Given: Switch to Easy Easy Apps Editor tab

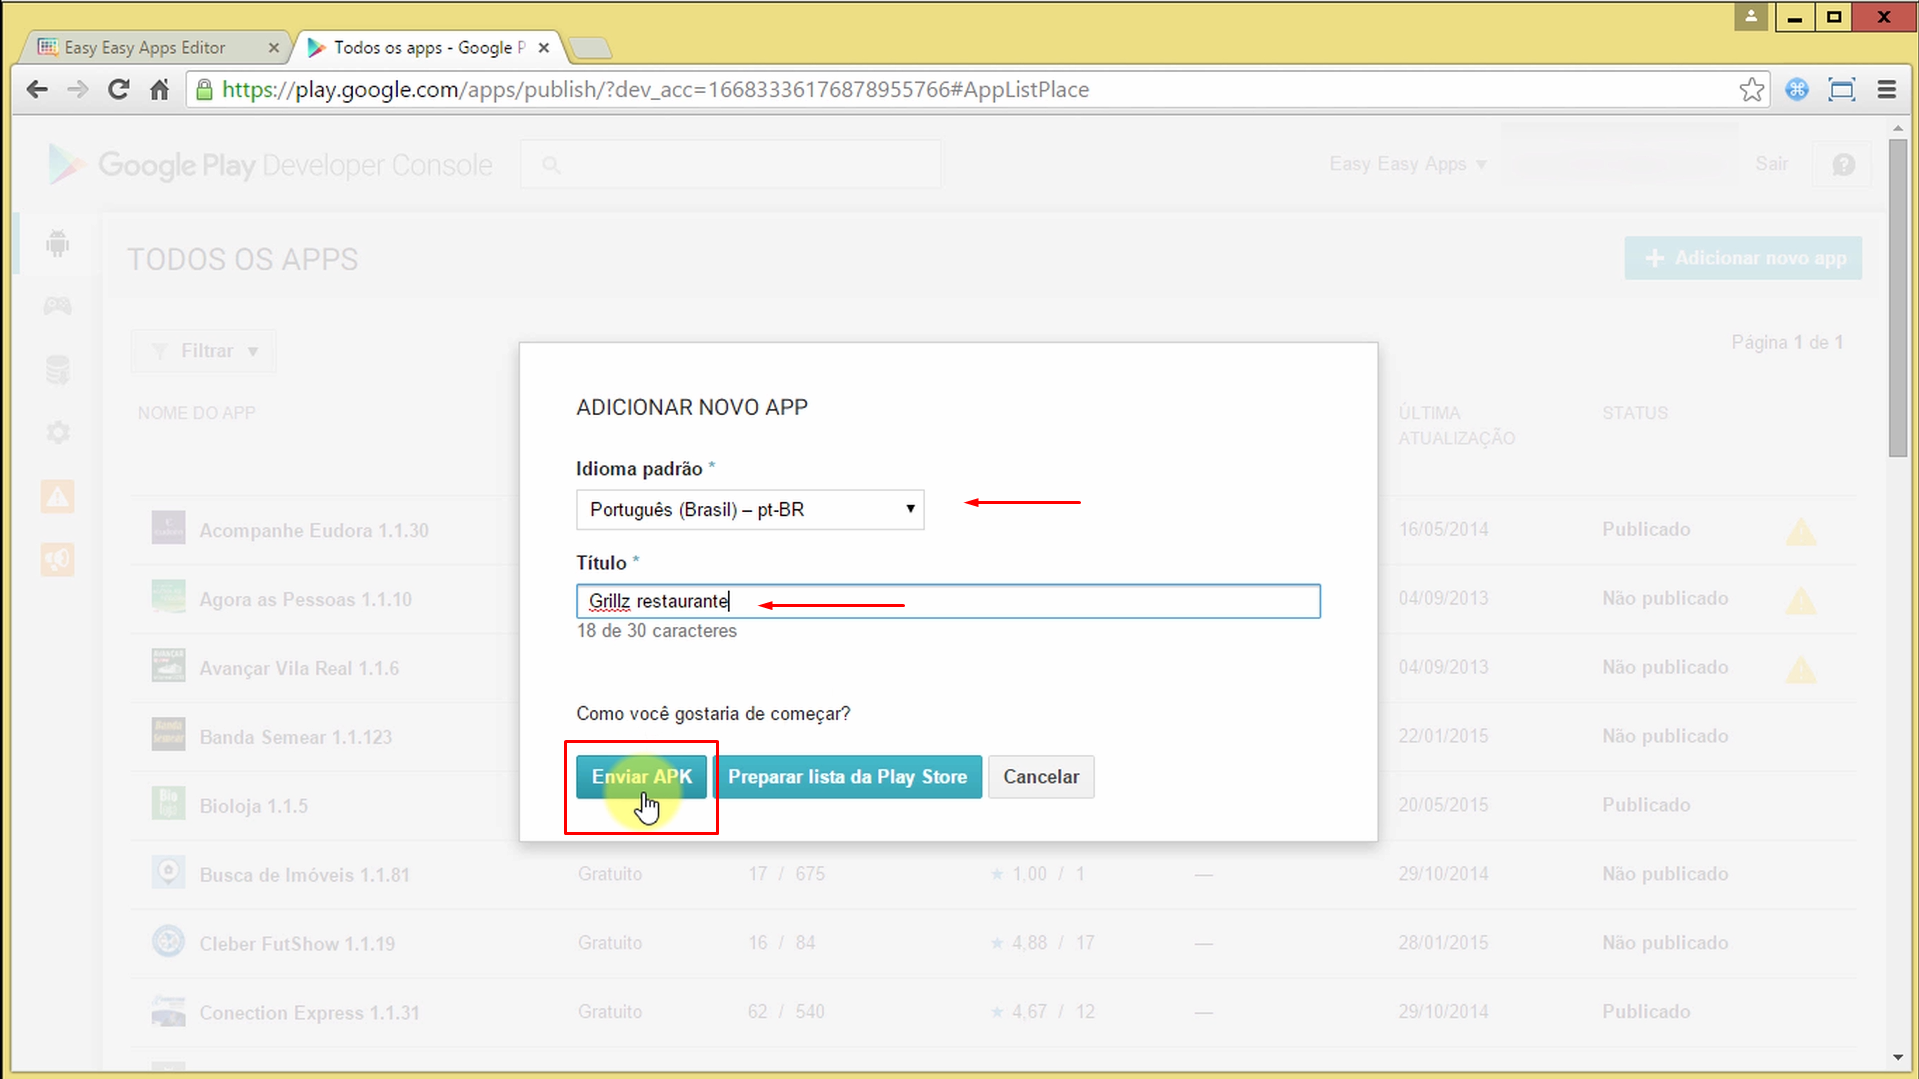Looking at the screenshot, I should [145, 48].
